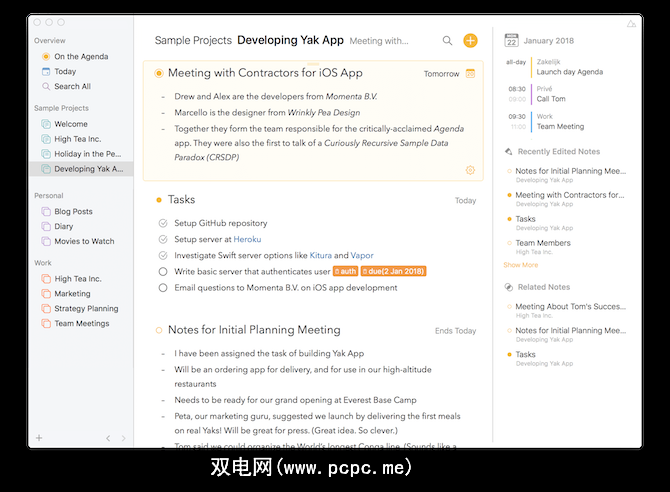Select the Developing Yak A... project

[x=81, y=169]
